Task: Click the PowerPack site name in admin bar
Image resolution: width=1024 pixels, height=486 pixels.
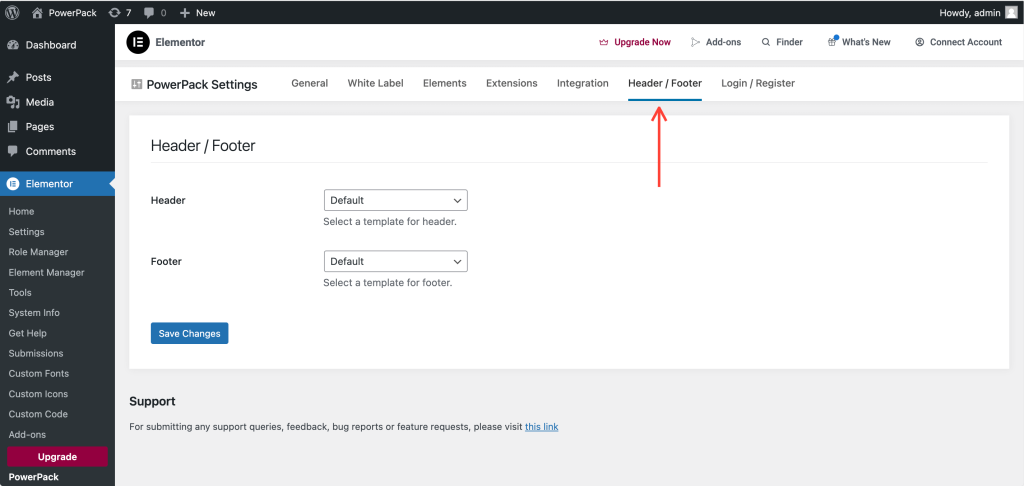Action: pyautogui.click(x=72, y=12)
